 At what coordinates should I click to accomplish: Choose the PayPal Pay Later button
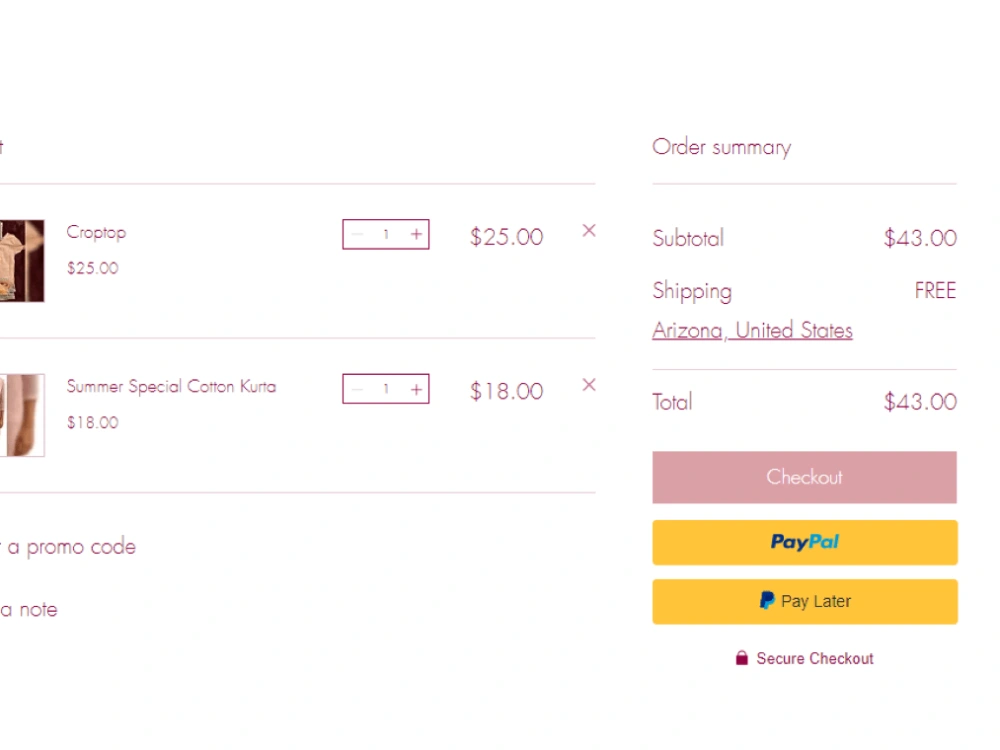tap(805, 601)
